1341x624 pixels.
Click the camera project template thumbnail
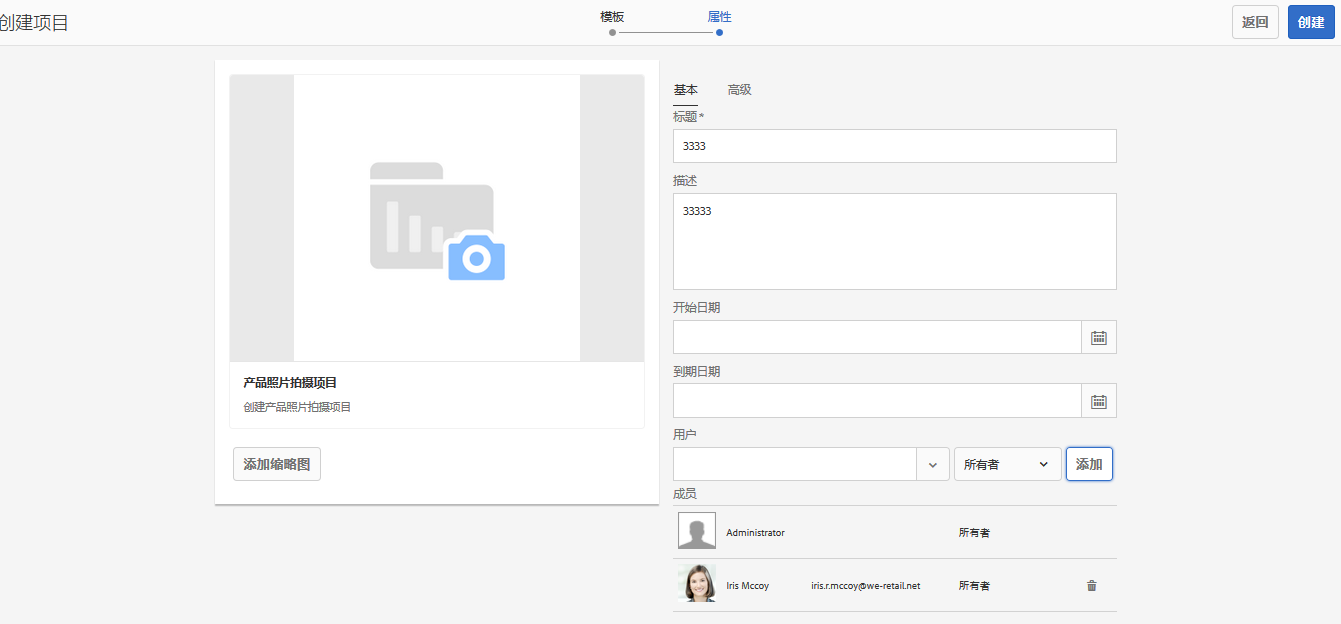[x=437, y=218]
